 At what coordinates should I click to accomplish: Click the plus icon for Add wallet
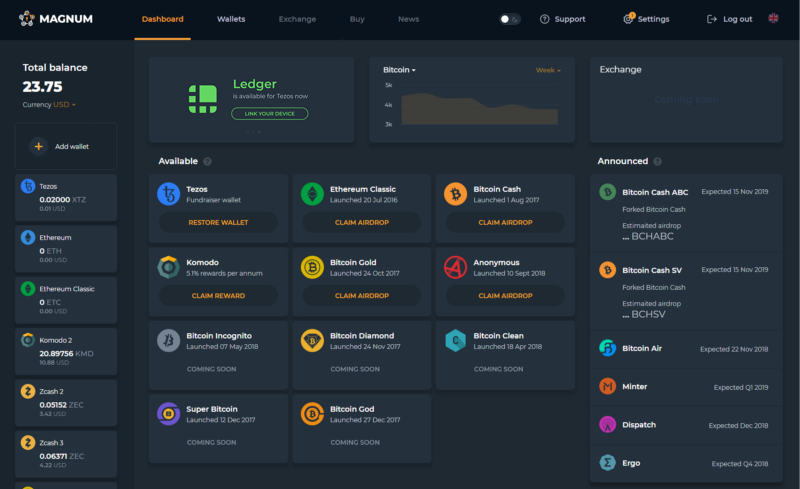[x=38, y=146]
